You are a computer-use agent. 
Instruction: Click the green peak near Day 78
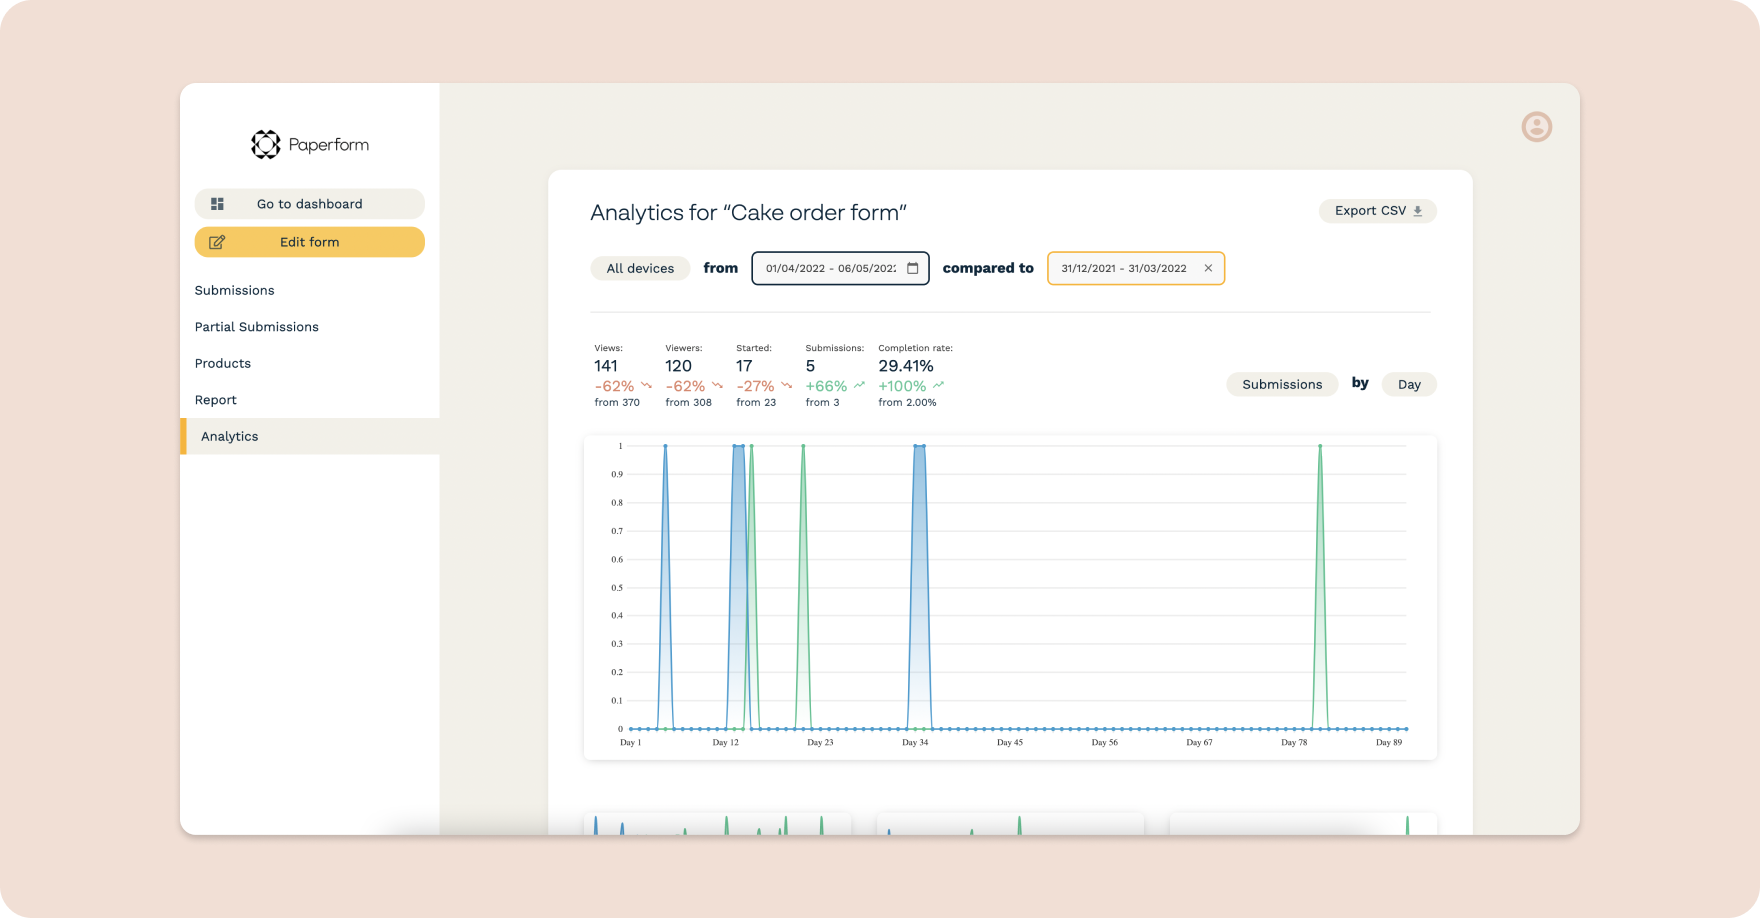coord(1320,447)
